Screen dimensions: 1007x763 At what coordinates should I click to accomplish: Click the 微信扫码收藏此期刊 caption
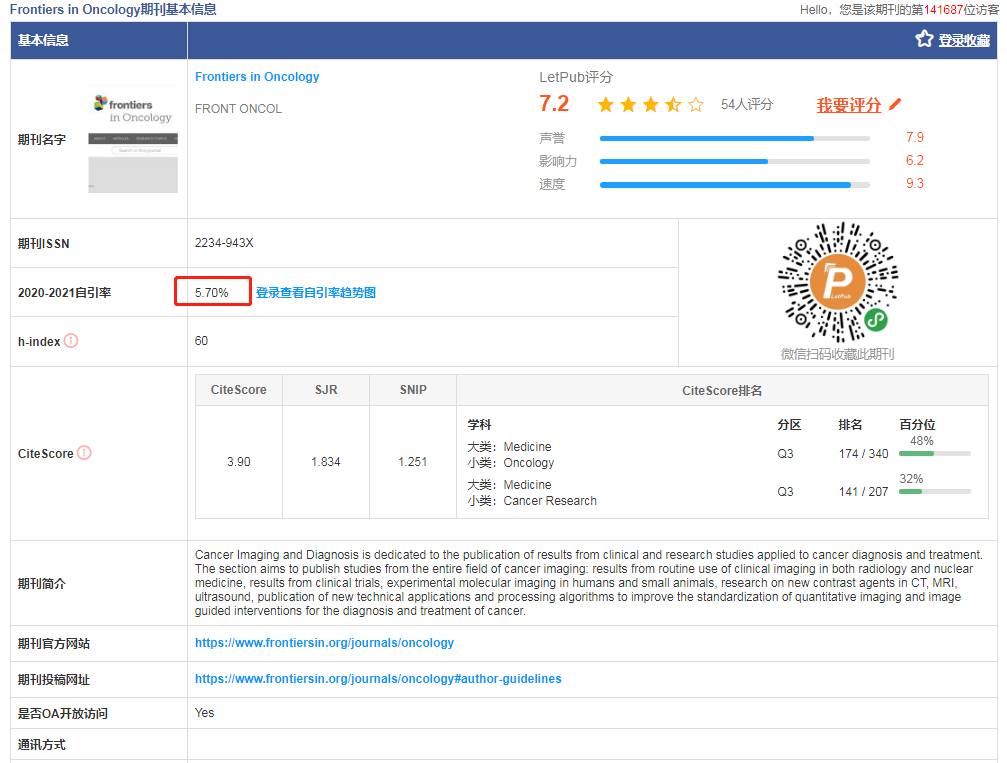point(837,355)
